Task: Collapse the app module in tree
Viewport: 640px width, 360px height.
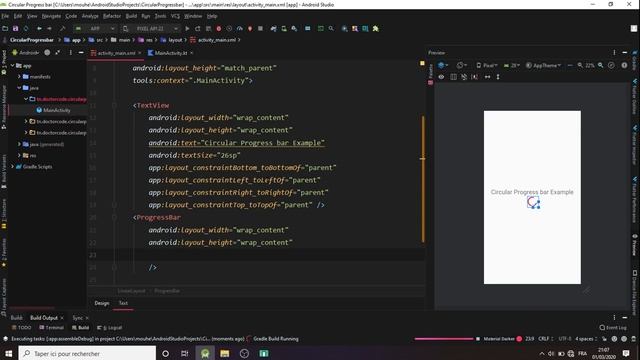Action: [x=13, y=65]
